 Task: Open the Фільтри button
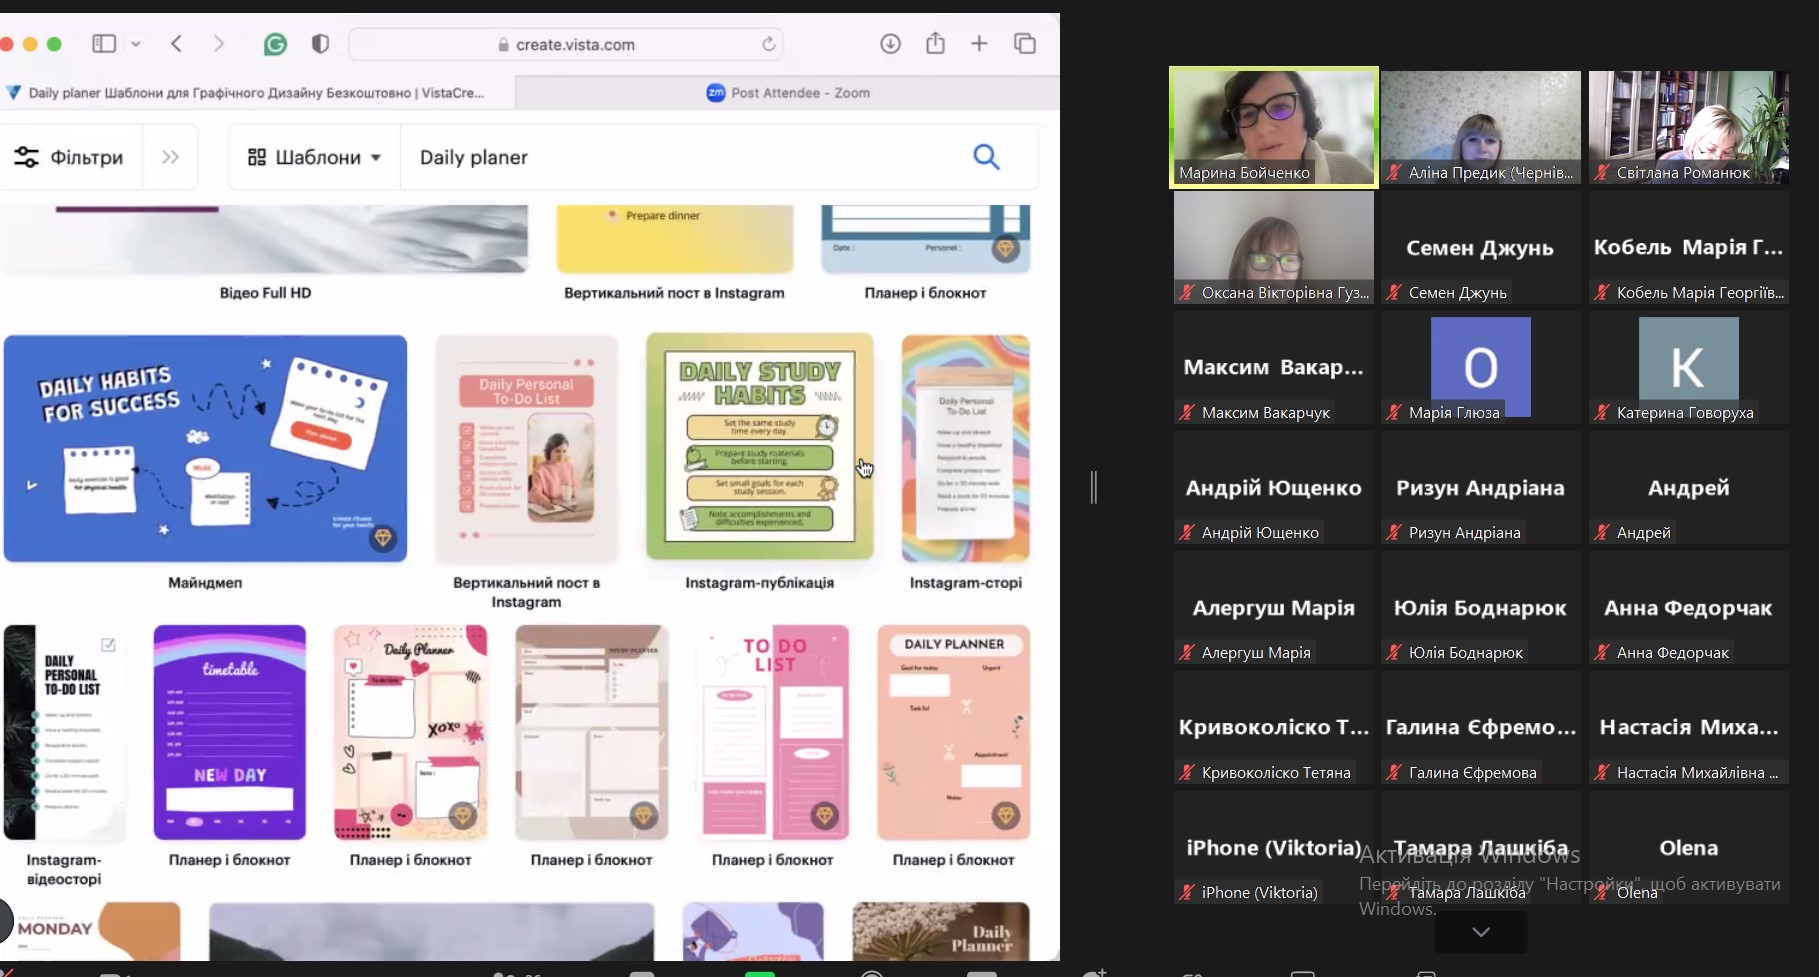69,157
